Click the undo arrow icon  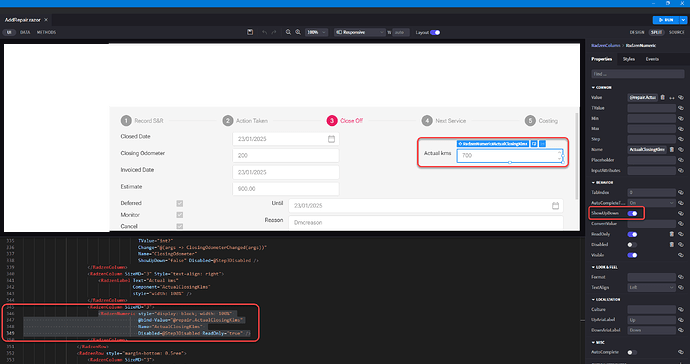tap(264, 32)
